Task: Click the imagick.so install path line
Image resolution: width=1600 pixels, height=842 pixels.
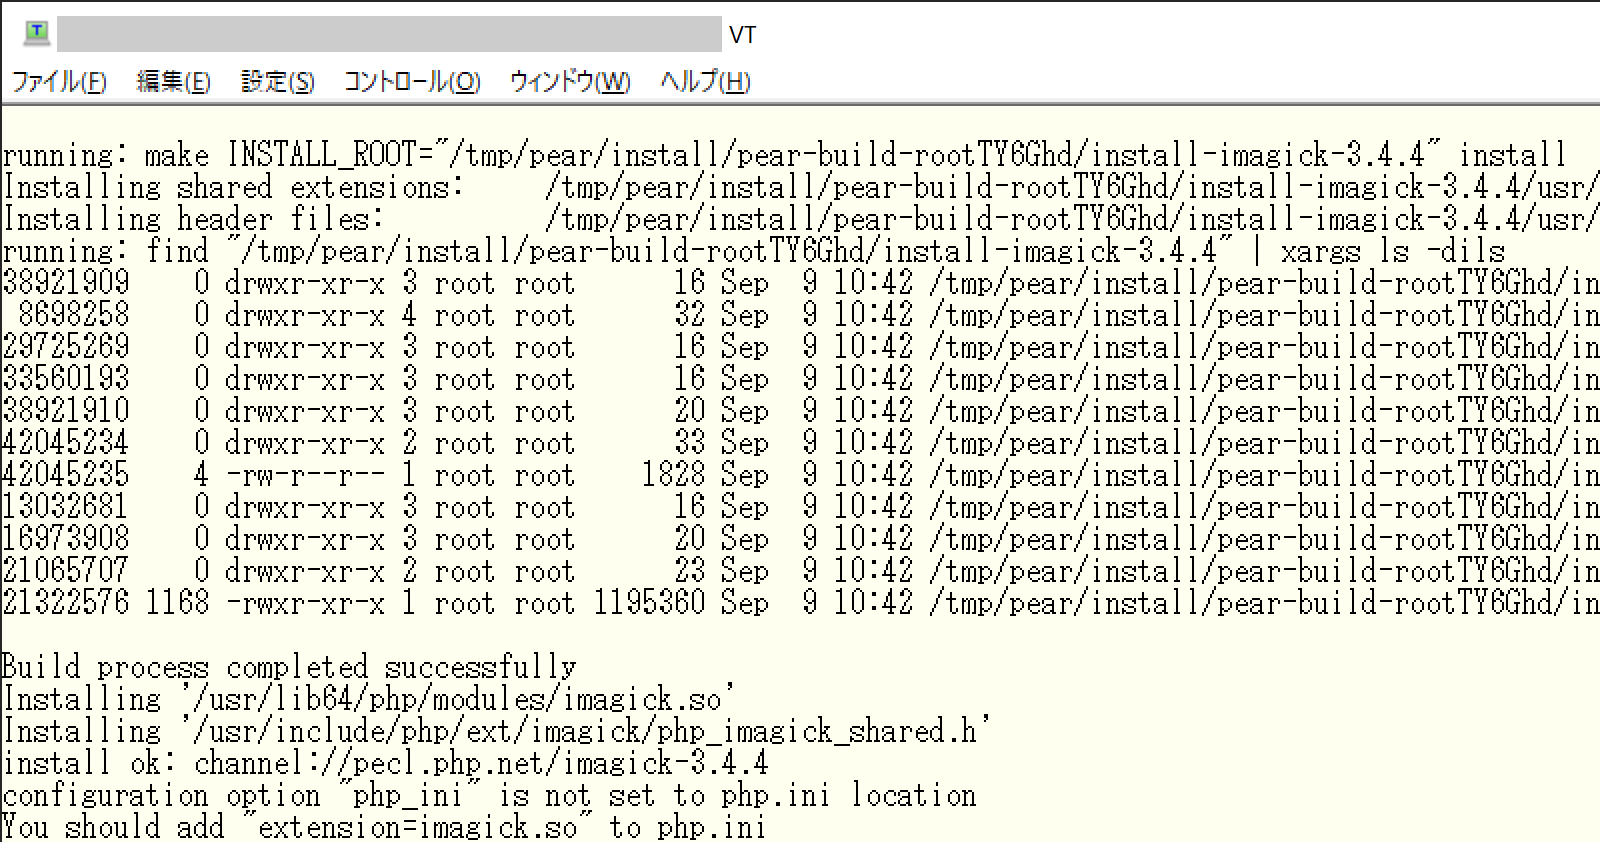Action: (x=368, y=699)
